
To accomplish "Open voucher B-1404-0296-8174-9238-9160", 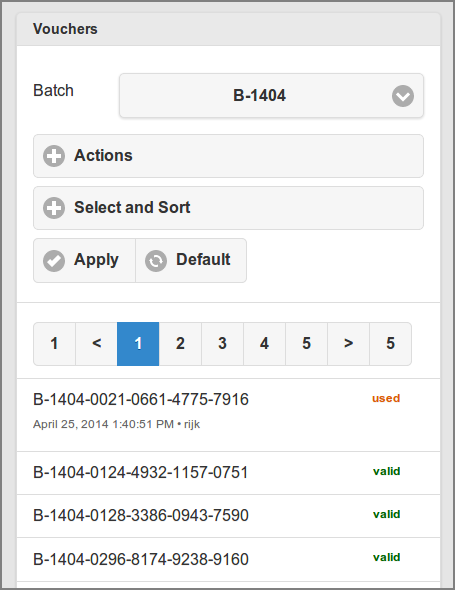I will (228, 560).
